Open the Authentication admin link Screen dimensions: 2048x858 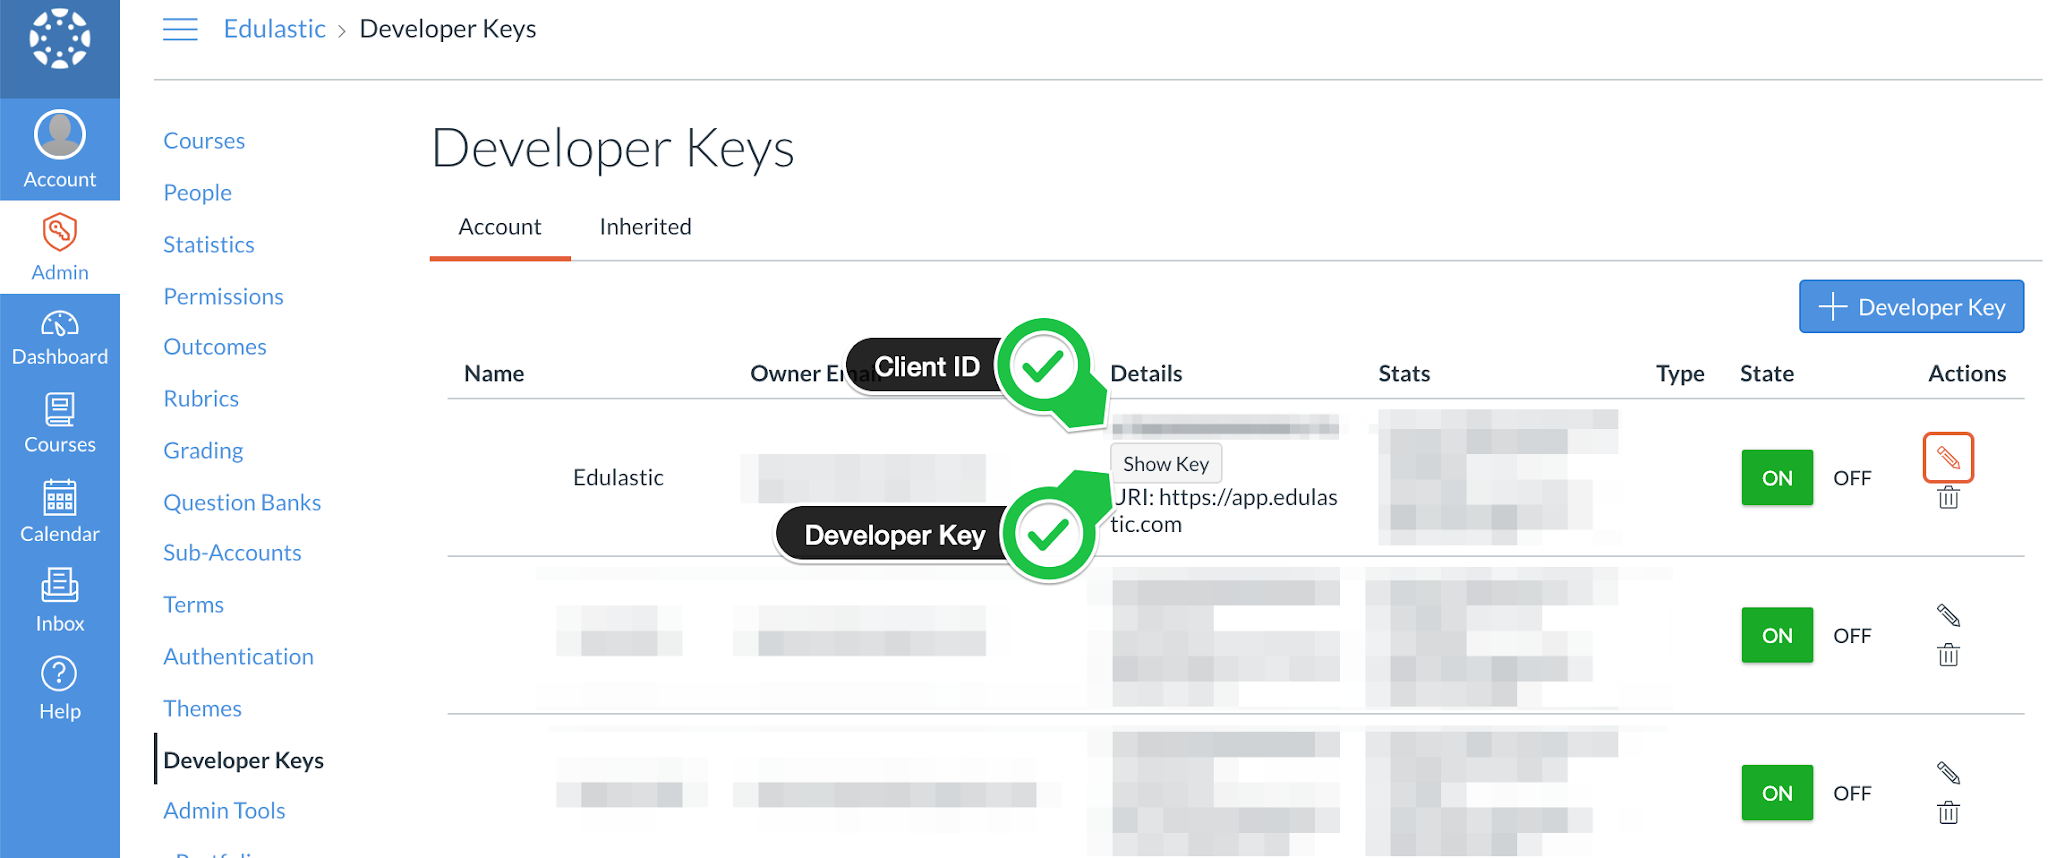point(238,657)
